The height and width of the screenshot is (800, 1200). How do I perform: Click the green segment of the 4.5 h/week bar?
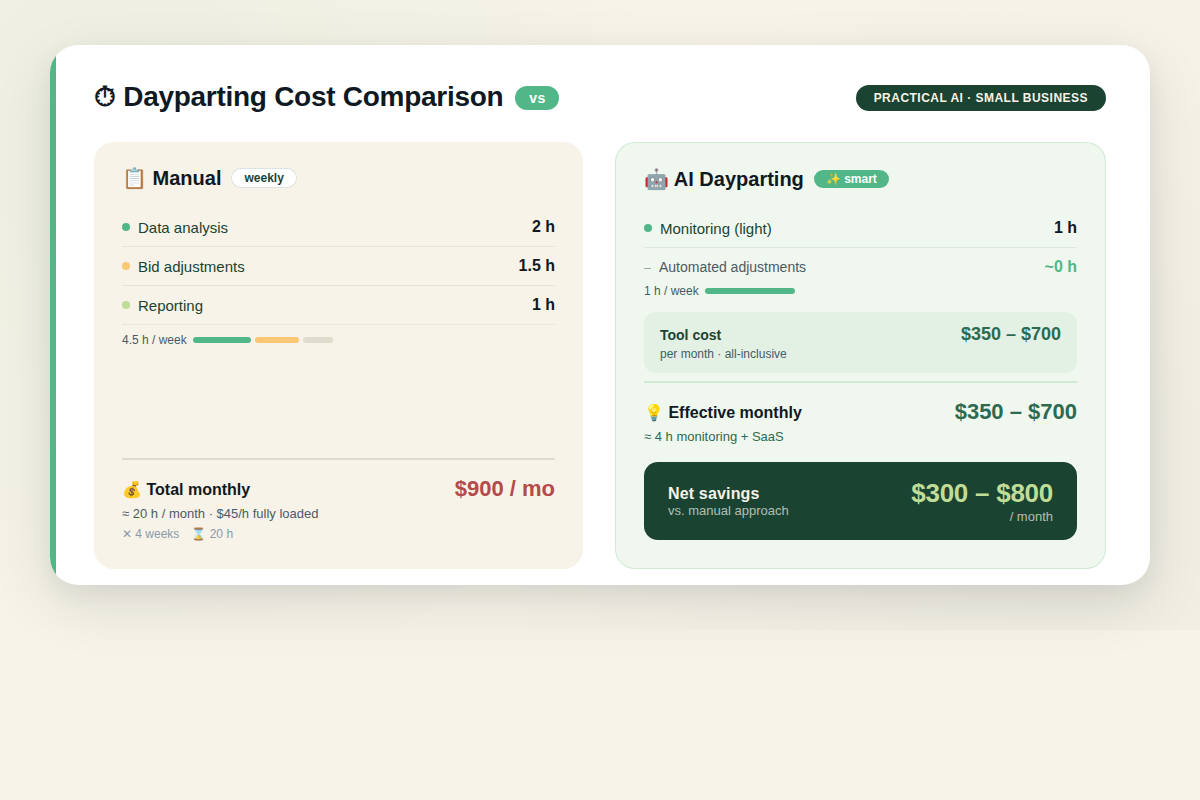click(x=222, y=340)
